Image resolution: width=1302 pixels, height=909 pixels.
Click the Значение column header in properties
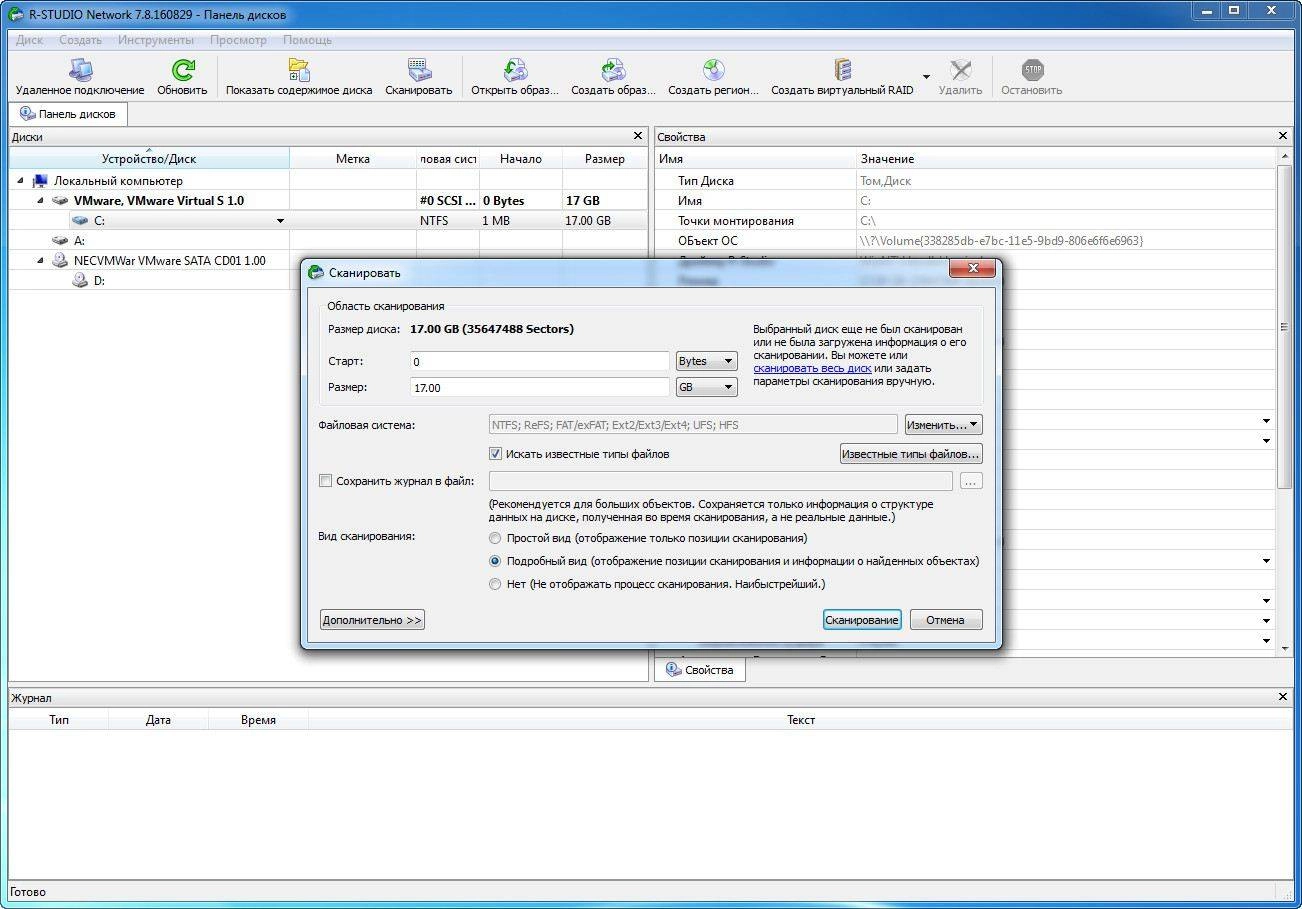click(x=887, y=158)
